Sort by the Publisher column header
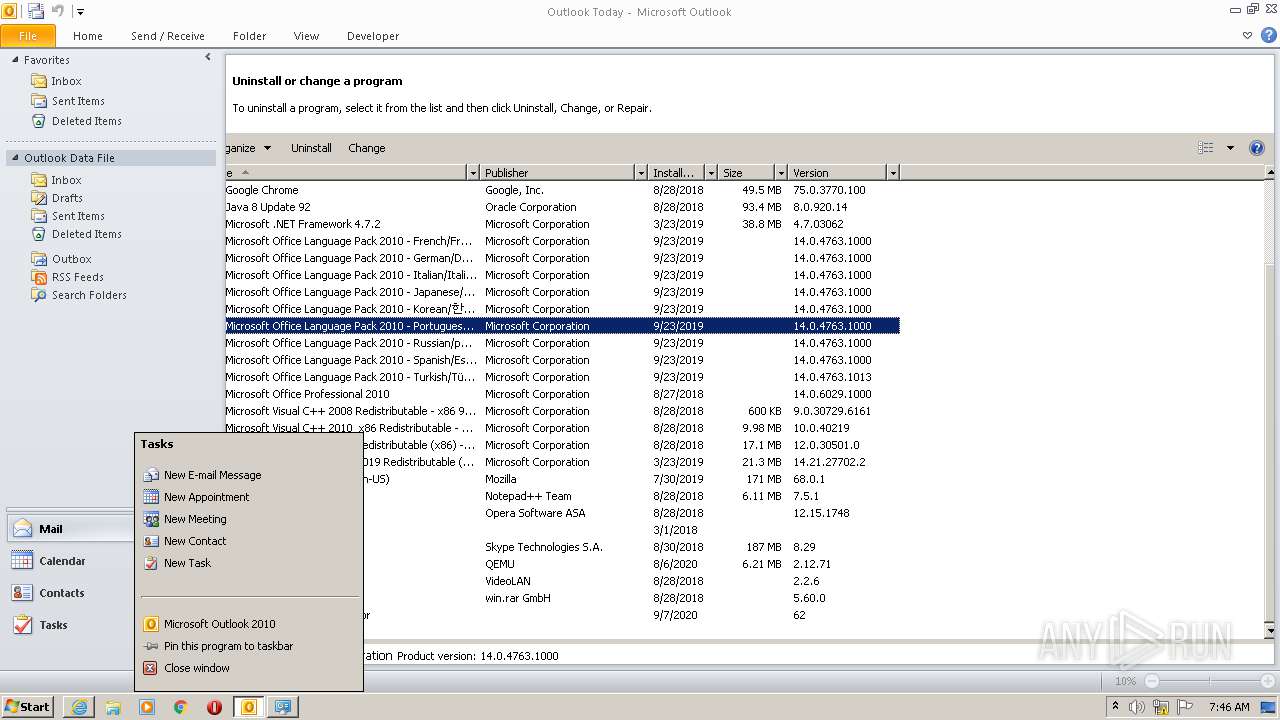Image resolution: width=1280 pixels, height=720 pixels. click(558, 173)
